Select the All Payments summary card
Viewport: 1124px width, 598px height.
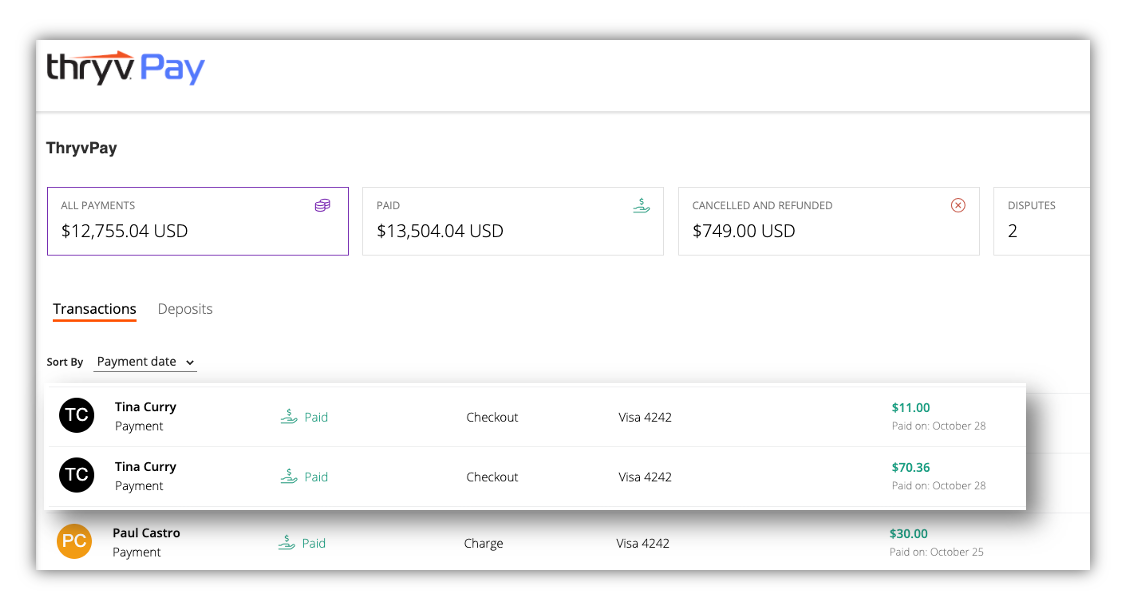198,222
